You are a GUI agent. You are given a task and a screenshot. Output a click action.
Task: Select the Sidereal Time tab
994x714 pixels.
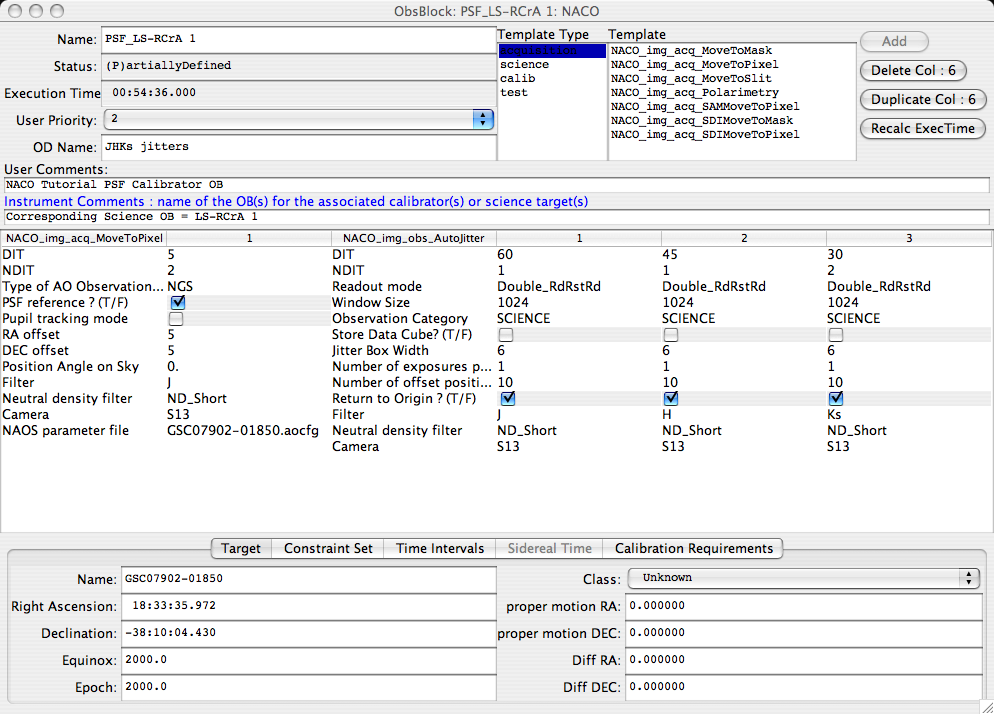pos(550,548)
